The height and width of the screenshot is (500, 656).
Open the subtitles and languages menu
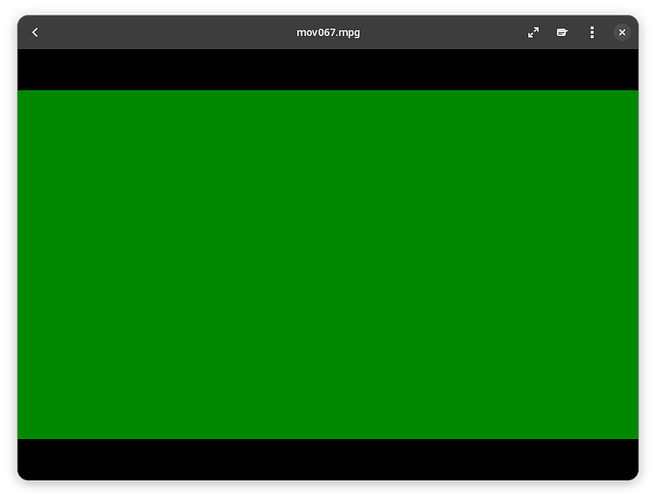click(x=562, y=32)
